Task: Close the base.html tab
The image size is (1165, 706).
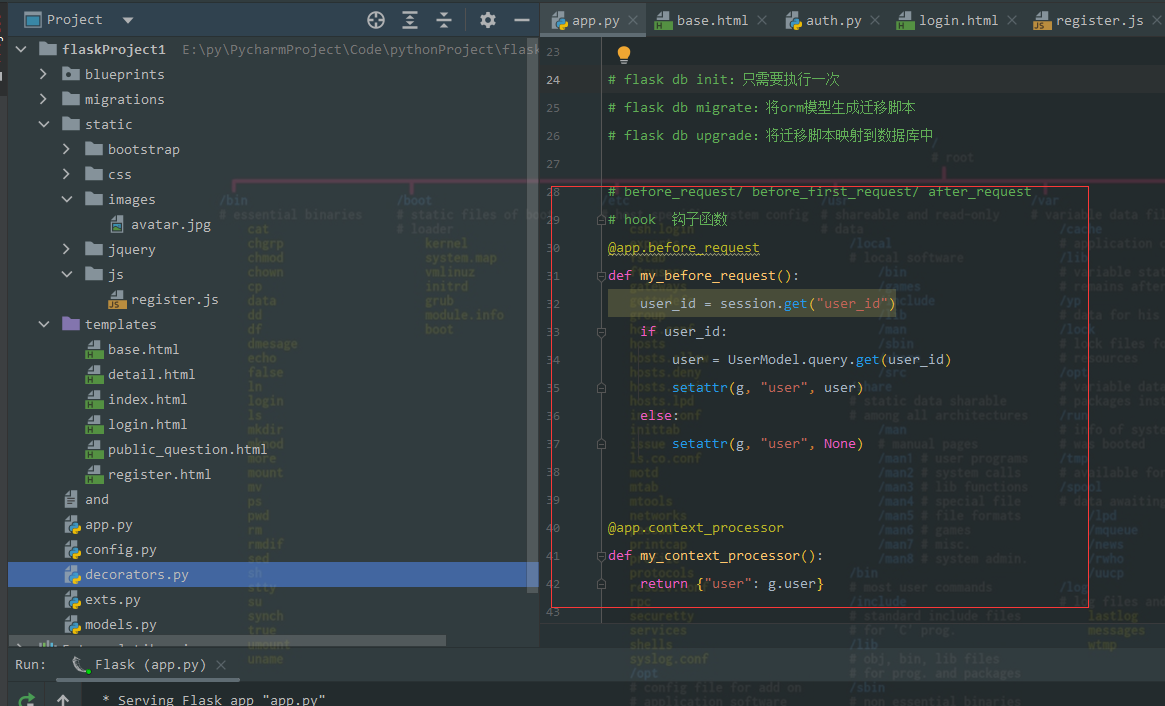Action: pos(762,21)
